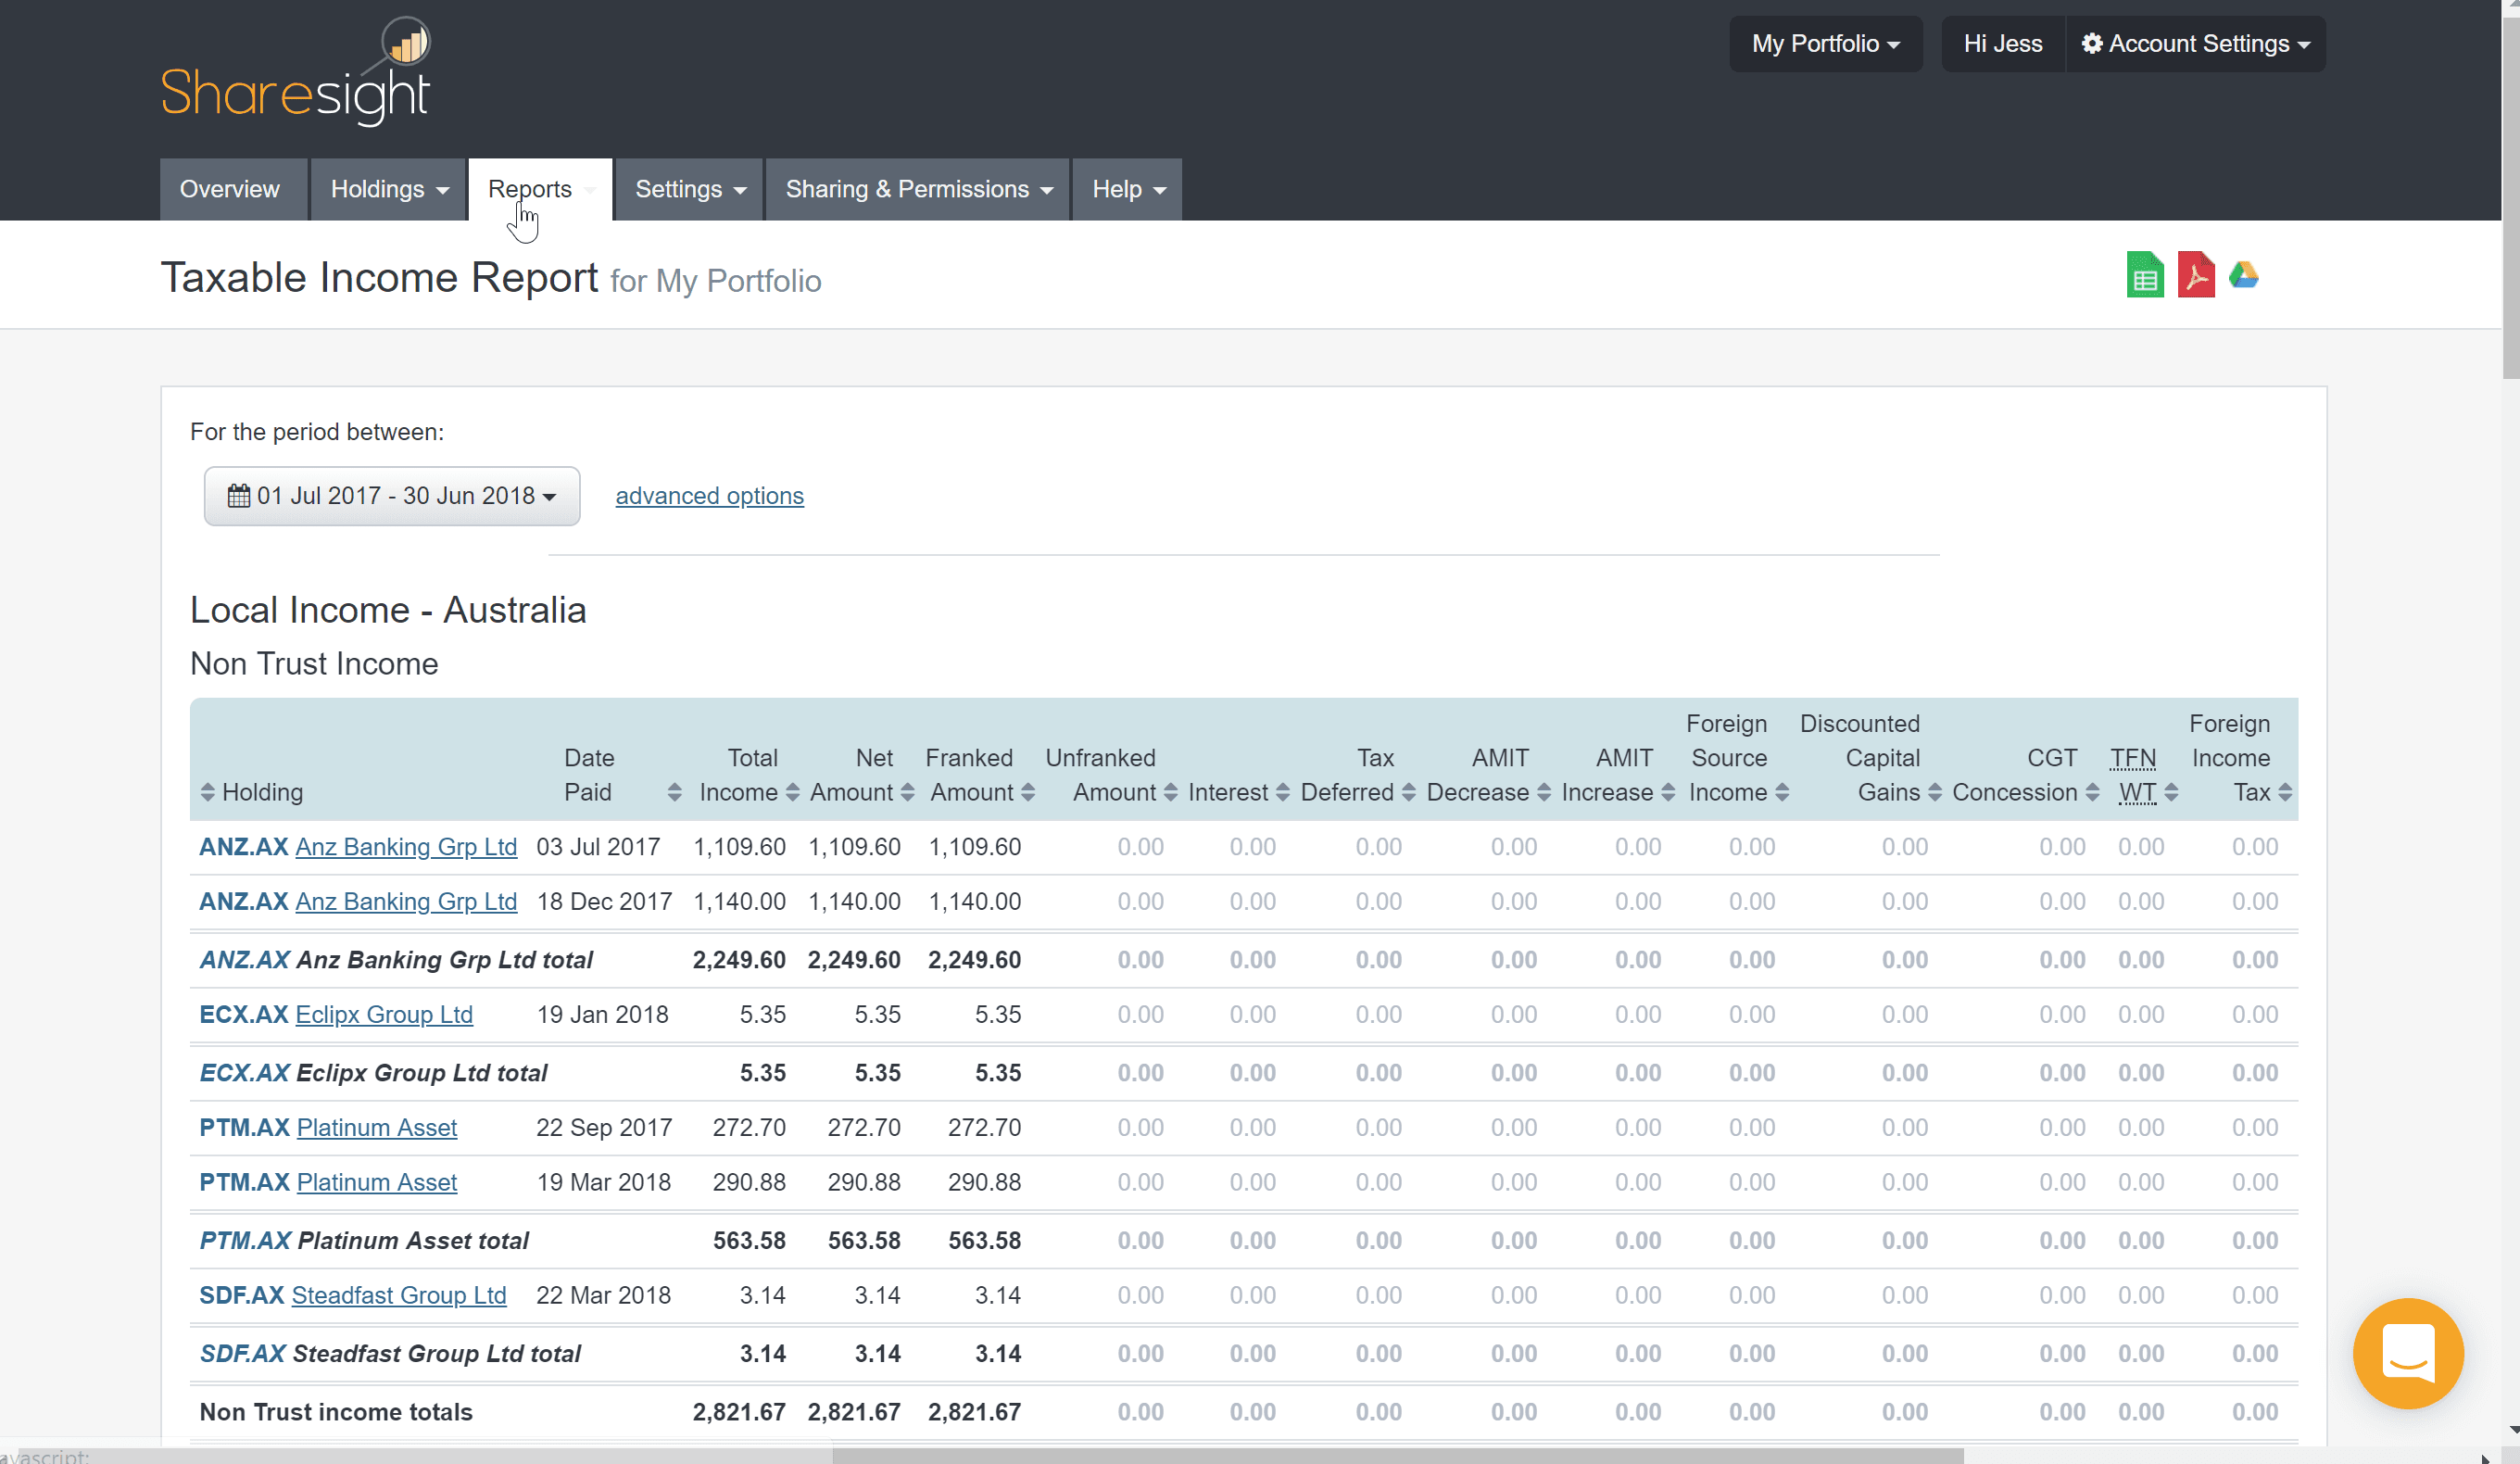Click SDF.AX Steadfast Group Ltd total label

(390, 1354)
